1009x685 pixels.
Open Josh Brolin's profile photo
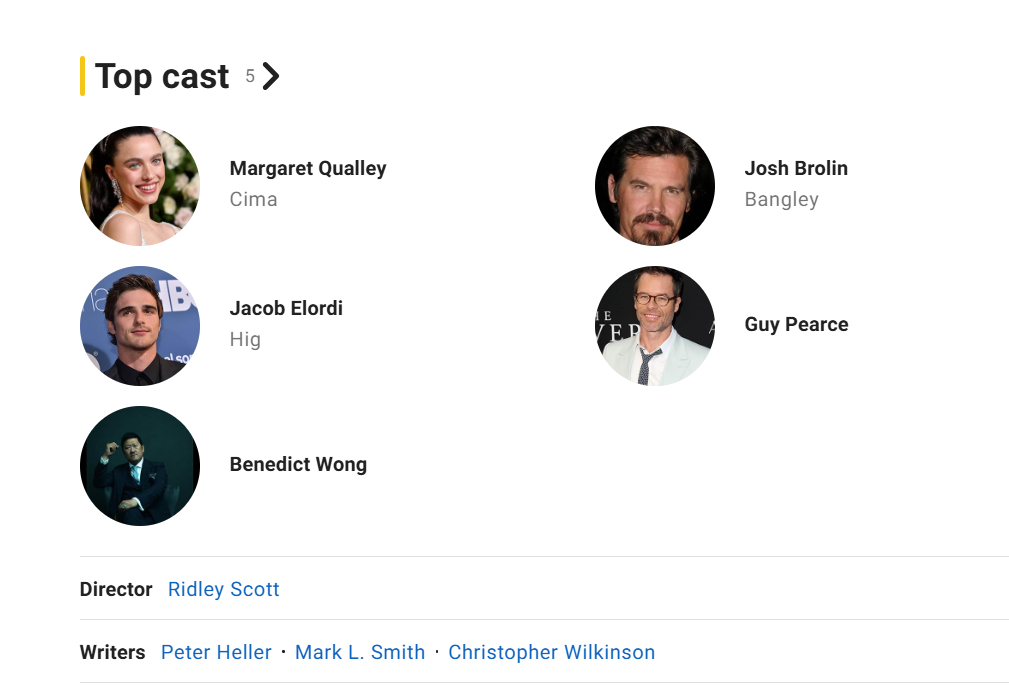(654, 185)
